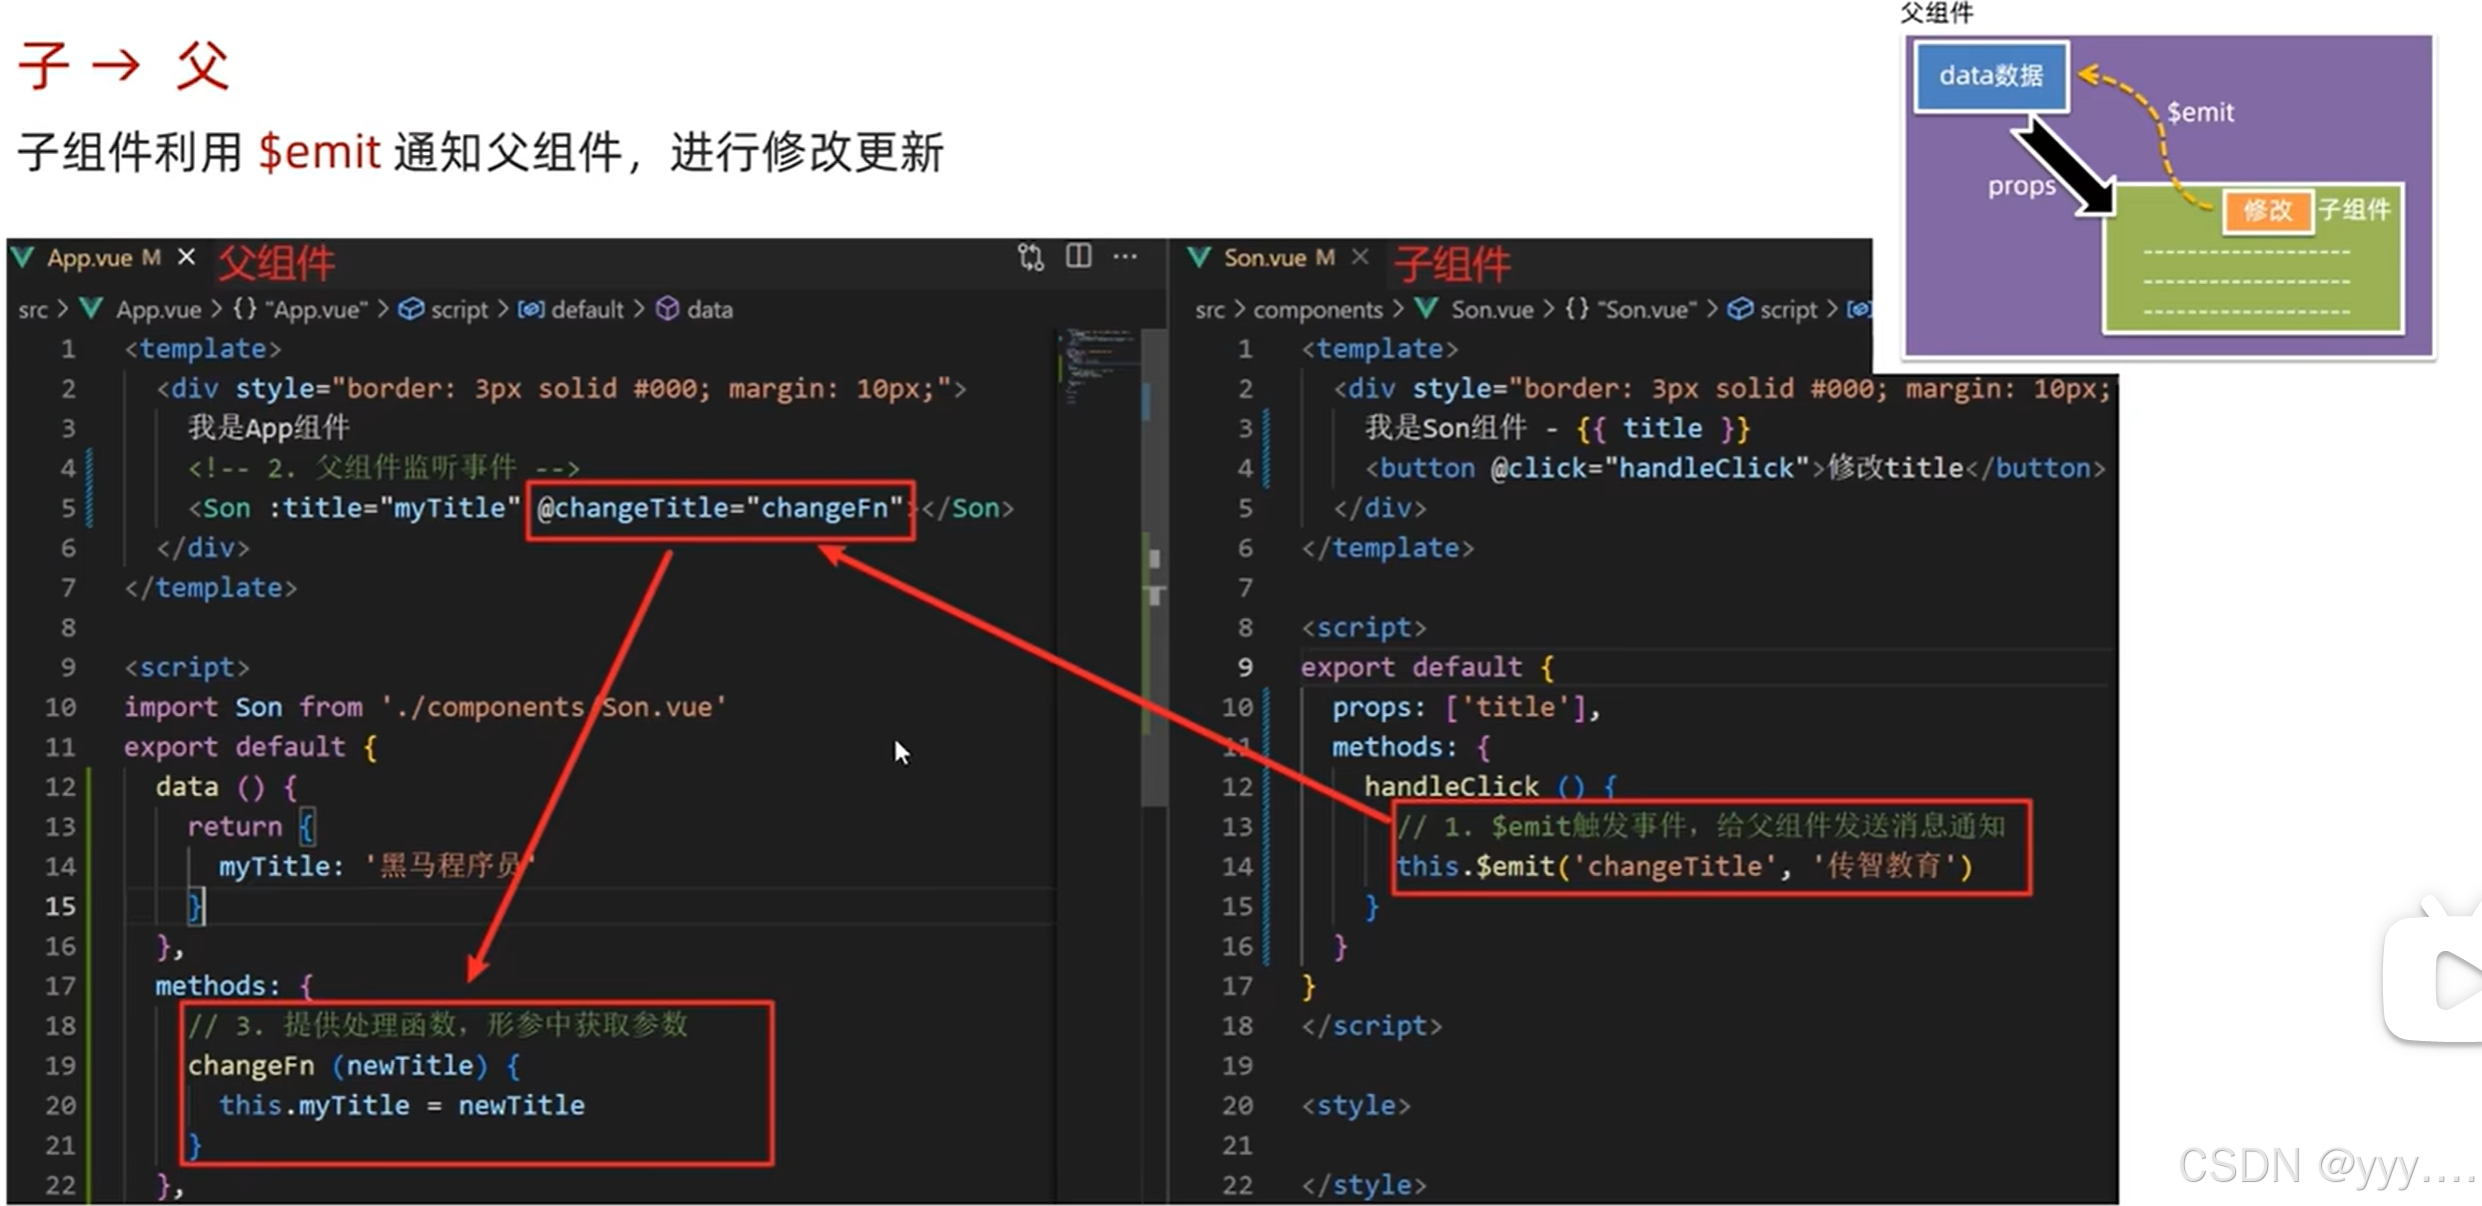Click '</script>' tag in Son.vue
Viewport: 2482px width, 1206px height.
(x=1372, y=1025)
